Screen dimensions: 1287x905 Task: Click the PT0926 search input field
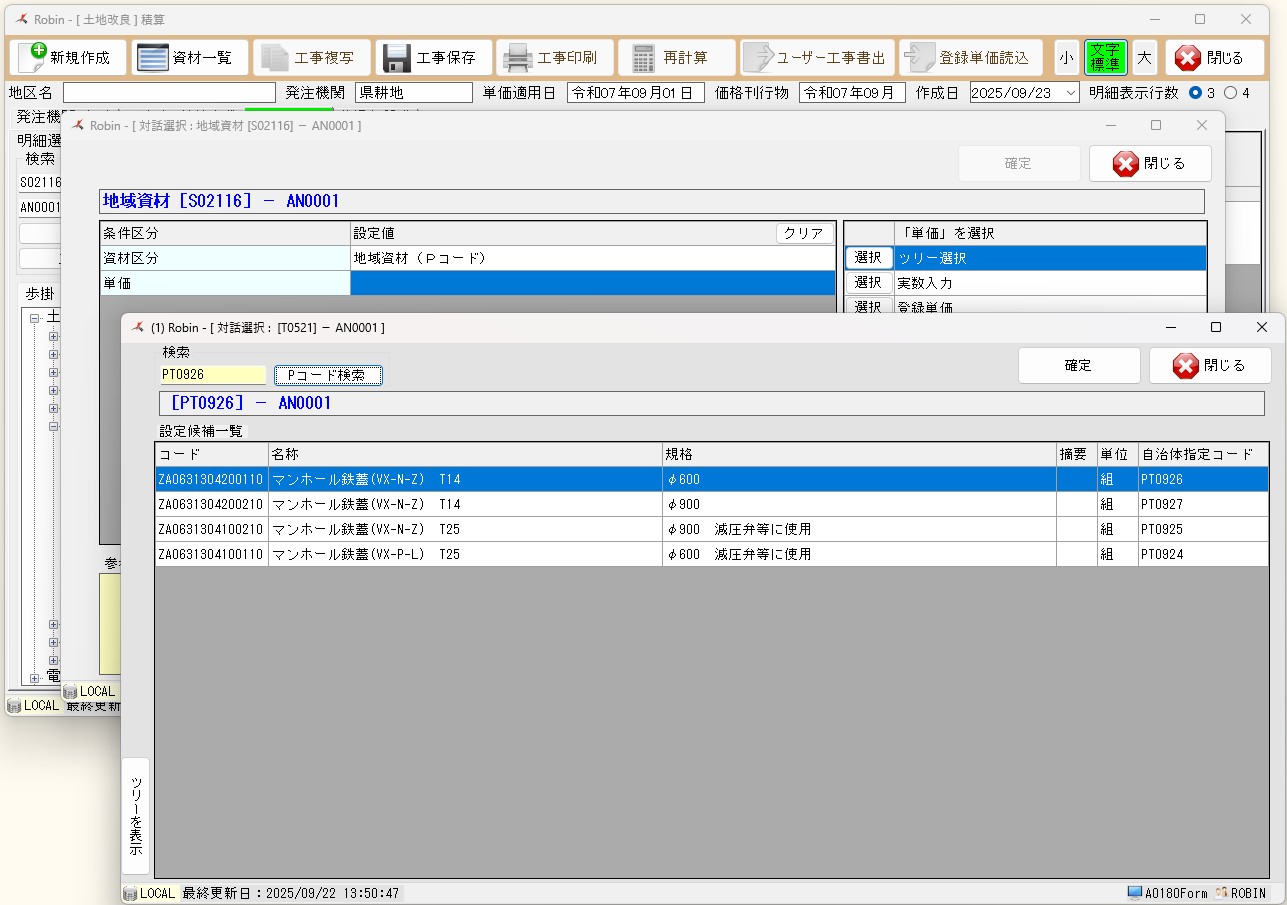(x=213, y=375)
